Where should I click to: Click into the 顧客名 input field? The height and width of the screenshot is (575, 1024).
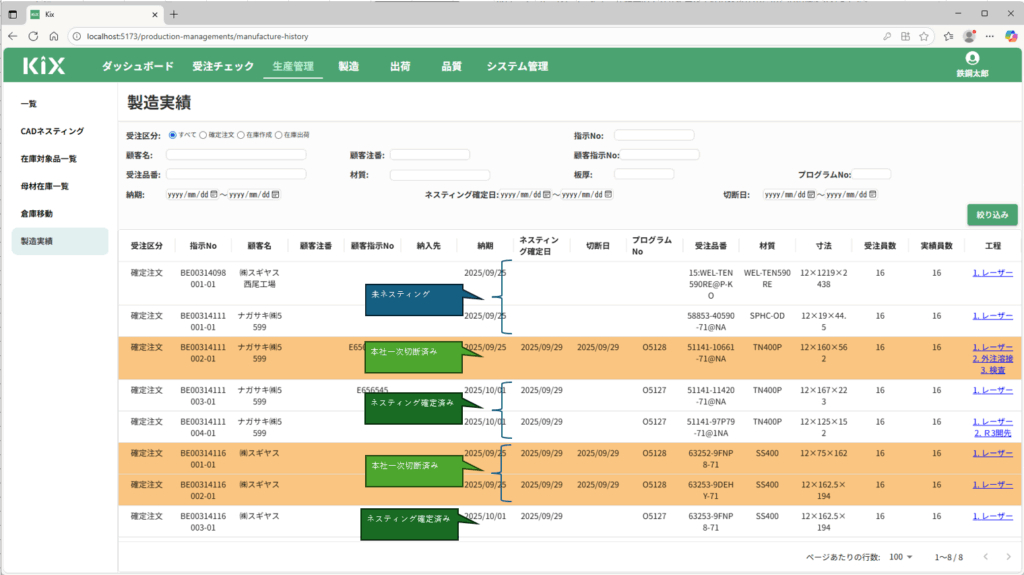236,155
